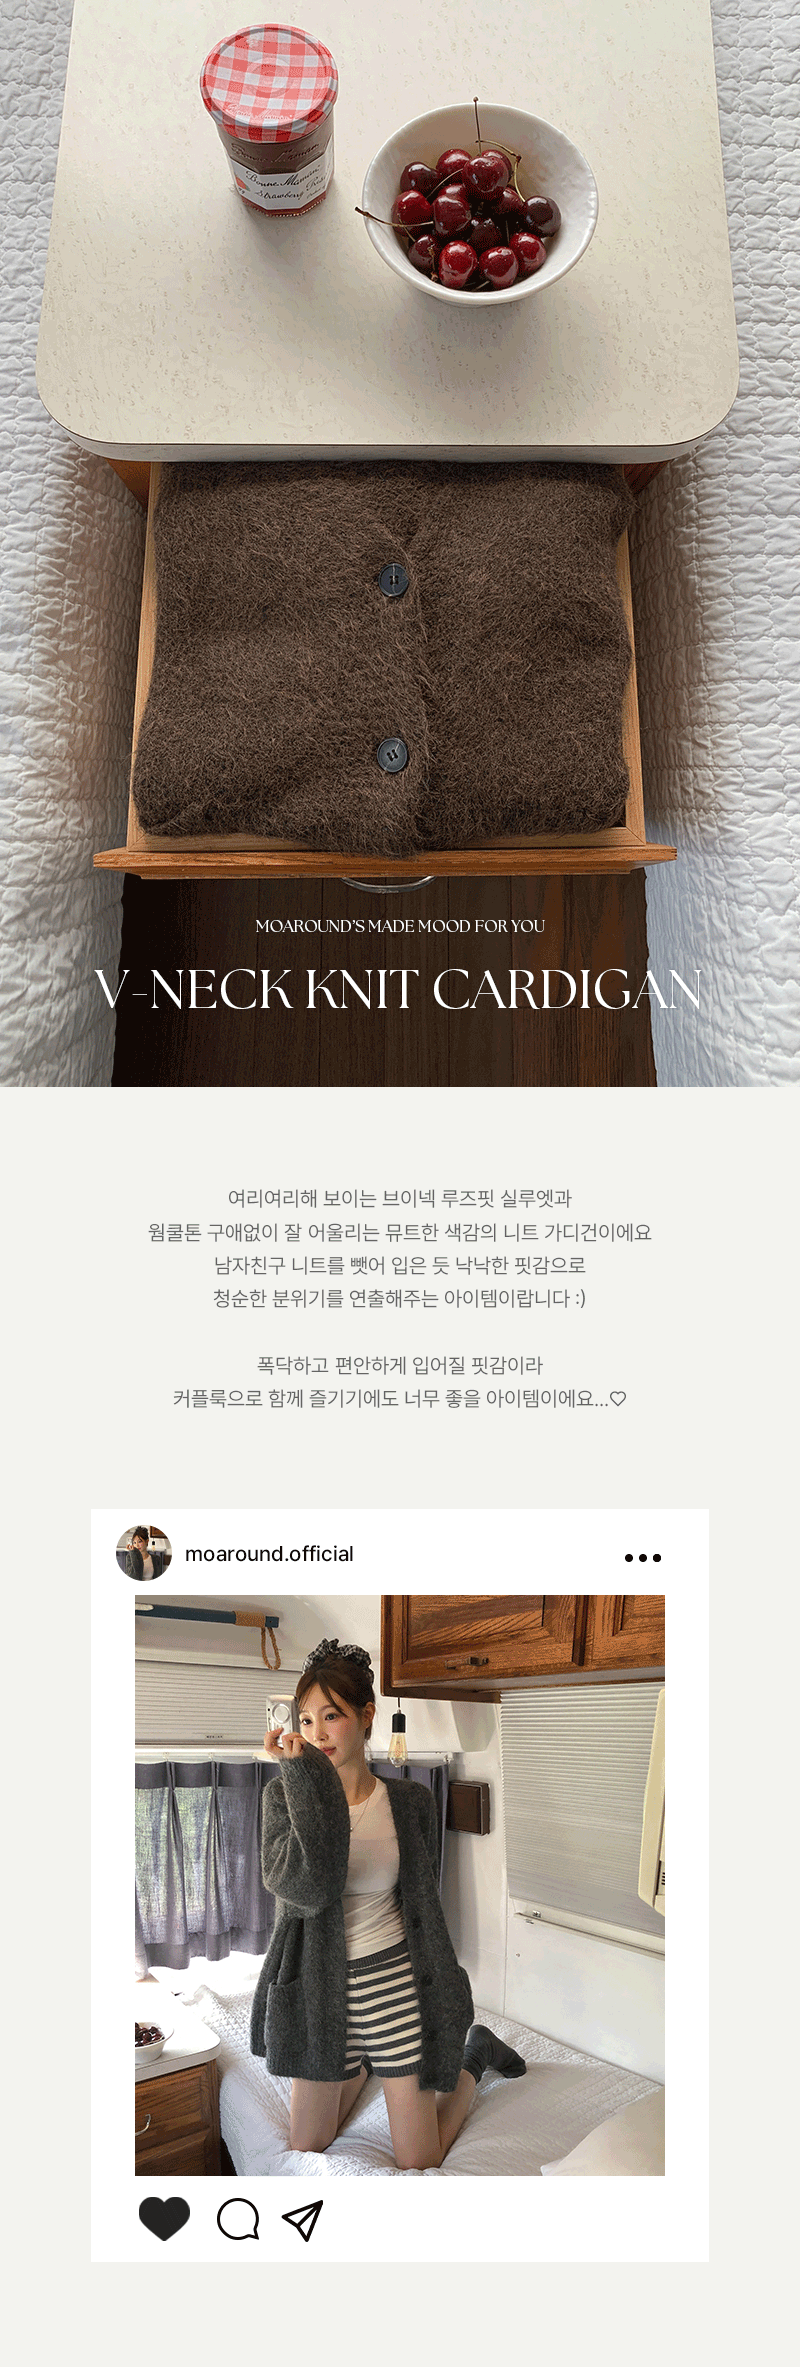The width and height of the screenshot is (800, 2374).
Task: Click the metal drawer handle below the cardigan
Action: (x=387, y=883)
